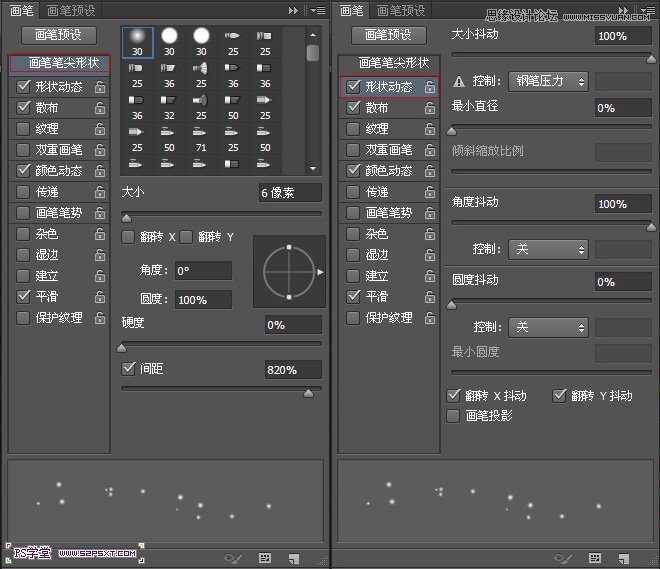The width and height of the screenshot is (660, 569).
Task: Open angle jitter 控制 dropdown set to 关
Action: (548, 249)
